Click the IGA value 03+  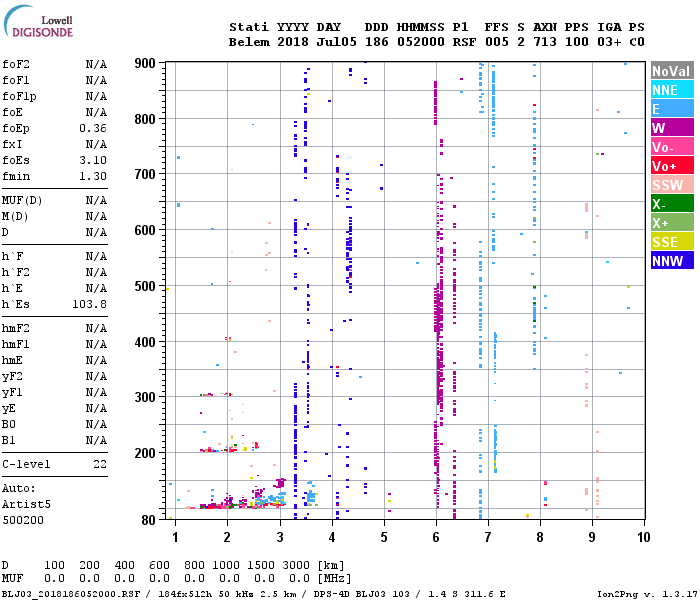609,42
